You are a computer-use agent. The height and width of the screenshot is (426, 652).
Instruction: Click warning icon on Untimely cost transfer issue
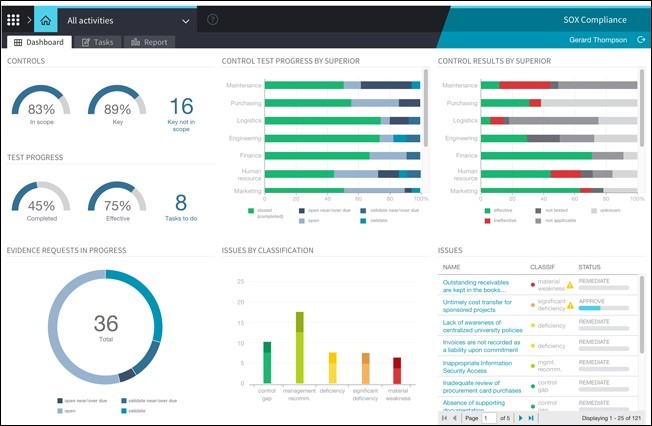click(570, 305)
